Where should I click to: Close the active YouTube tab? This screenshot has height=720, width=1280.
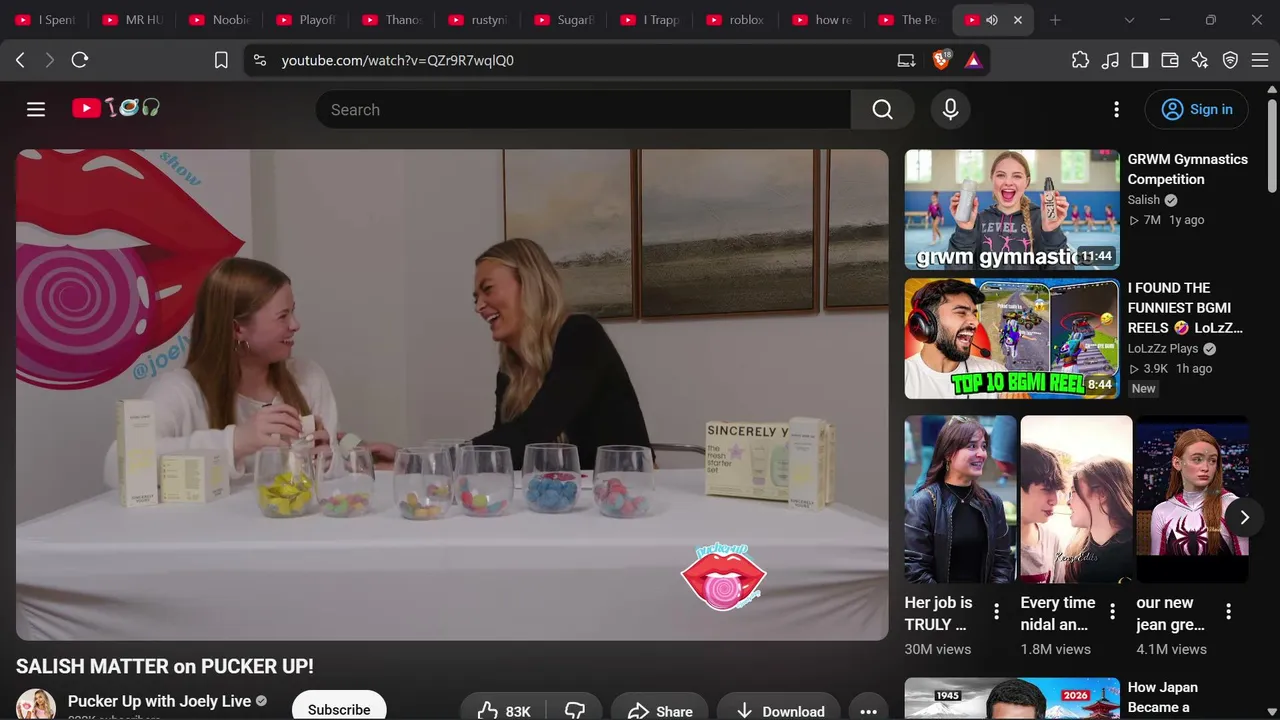1018,20
